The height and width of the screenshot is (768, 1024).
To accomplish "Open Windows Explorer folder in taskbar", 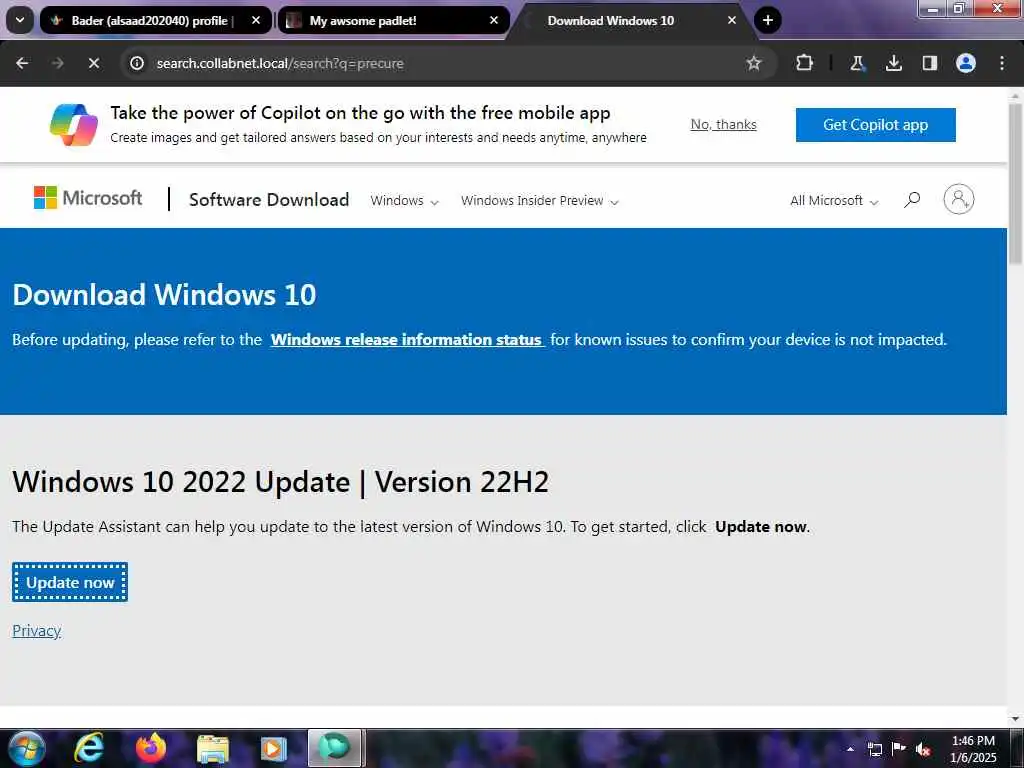I will pyautogui.click(x=213, y=748).
